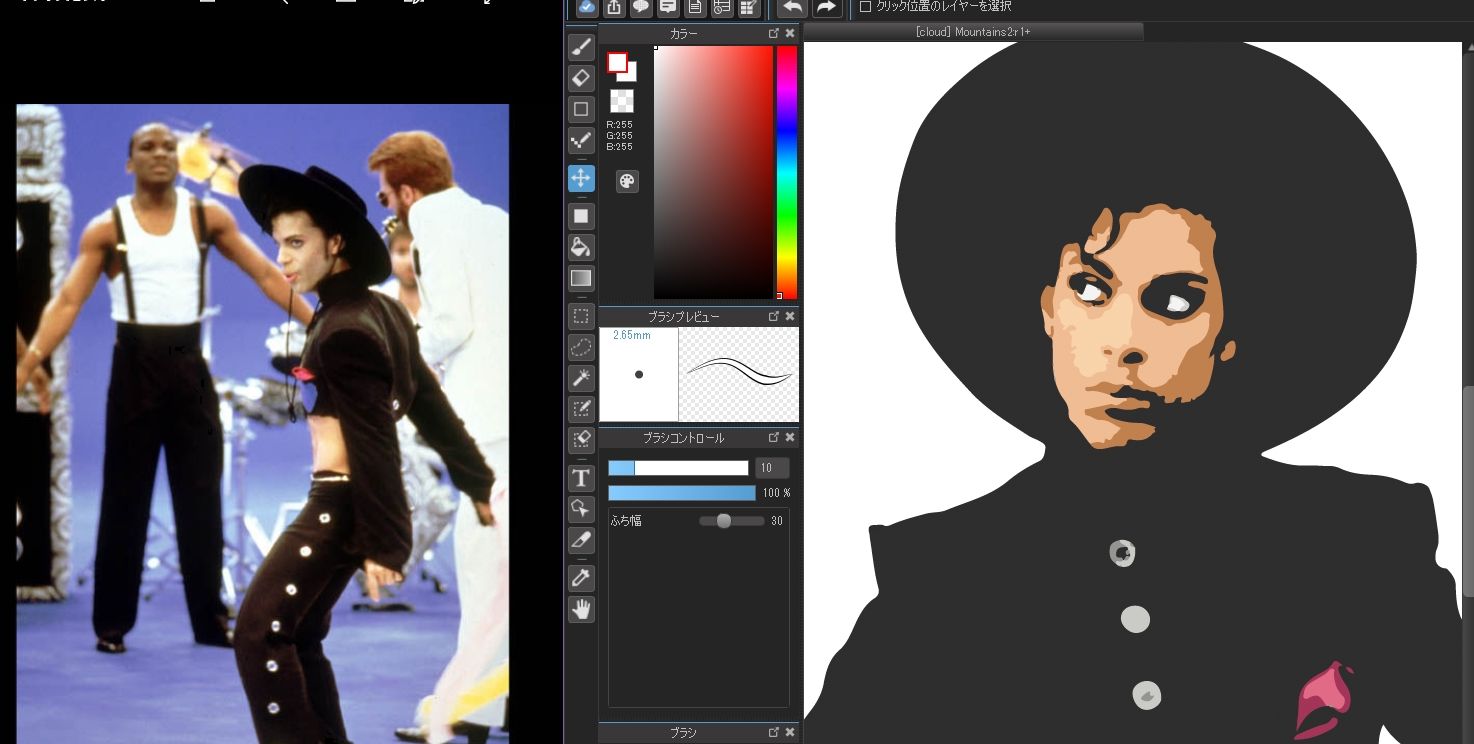1474x744 pixels.
Task: Select the Magic Wand tool
Action: click(581, 378)
